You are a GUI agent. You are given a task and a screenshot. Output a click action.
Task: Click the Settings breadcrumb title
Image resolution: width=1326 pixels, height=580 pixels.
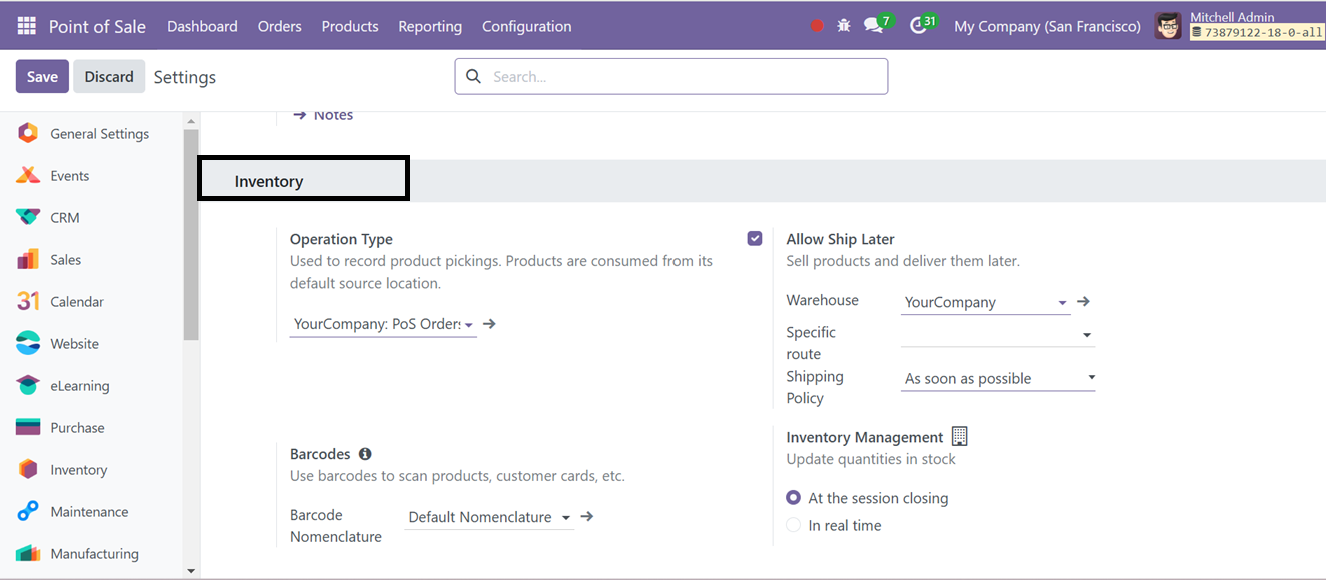pyautogui.click(x=185, y=77)
